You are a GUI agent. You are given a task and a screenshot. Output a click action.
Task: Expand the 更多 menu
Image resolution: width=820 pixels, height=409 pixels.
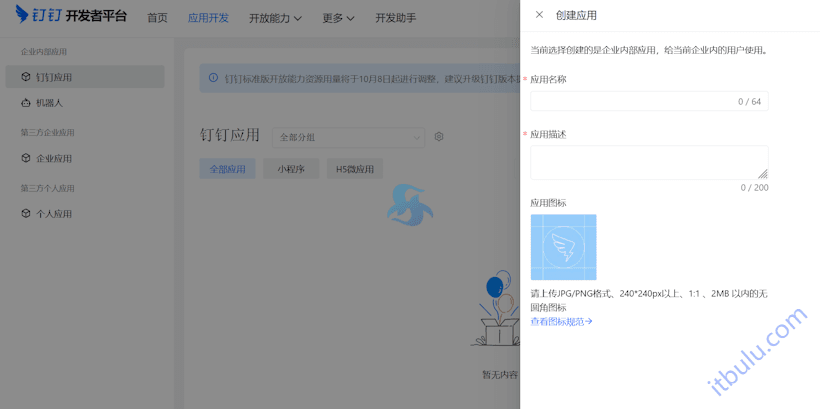(x=338, y=18)
